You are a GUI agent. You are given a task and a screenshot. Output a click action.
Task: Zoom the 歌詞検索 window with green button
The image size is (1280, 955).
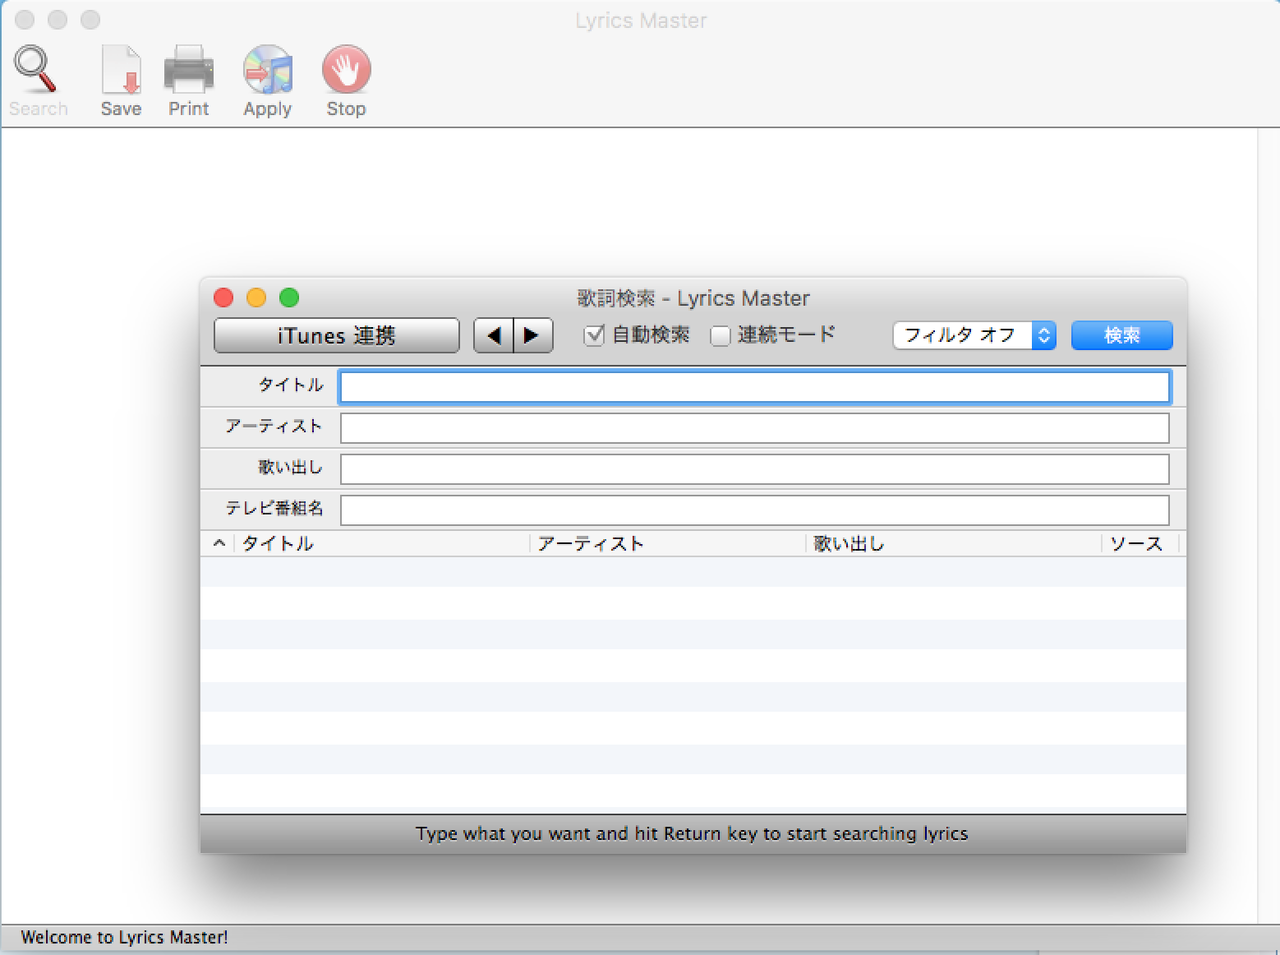(x=289, y=297)
